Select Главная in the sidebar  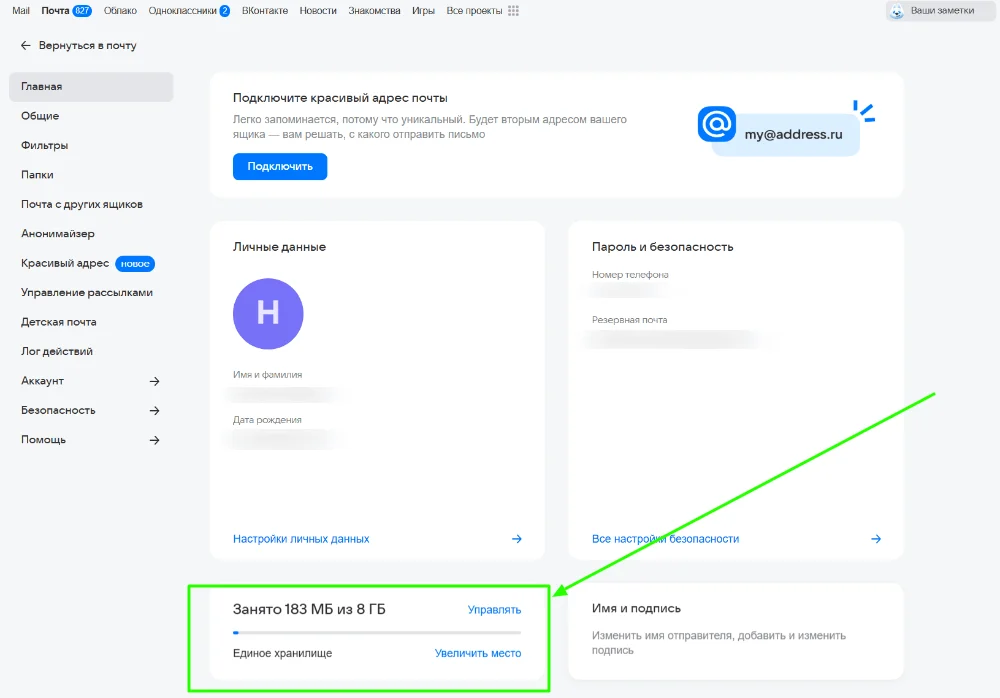91,87
